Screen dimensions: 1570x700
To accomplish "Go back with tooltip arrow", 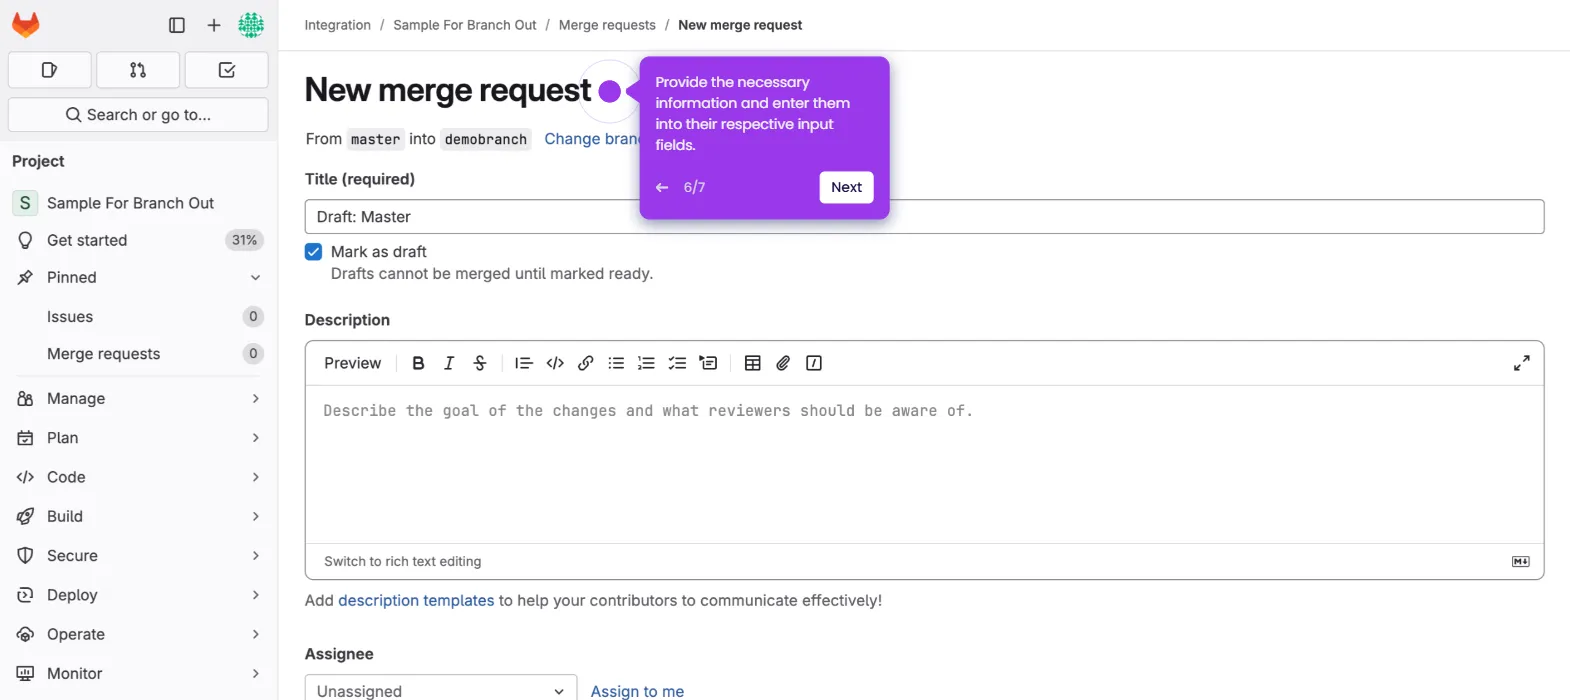I will (662, 187).
